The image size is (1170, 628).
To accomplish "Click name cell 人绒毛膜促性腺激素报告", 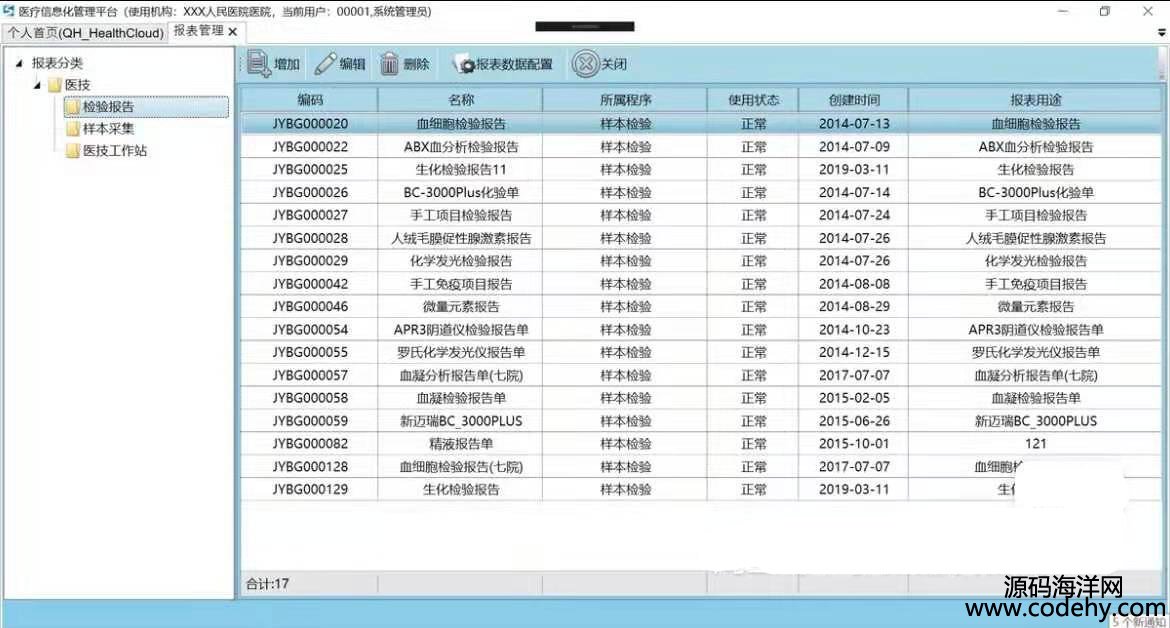I will pos(460,238).
